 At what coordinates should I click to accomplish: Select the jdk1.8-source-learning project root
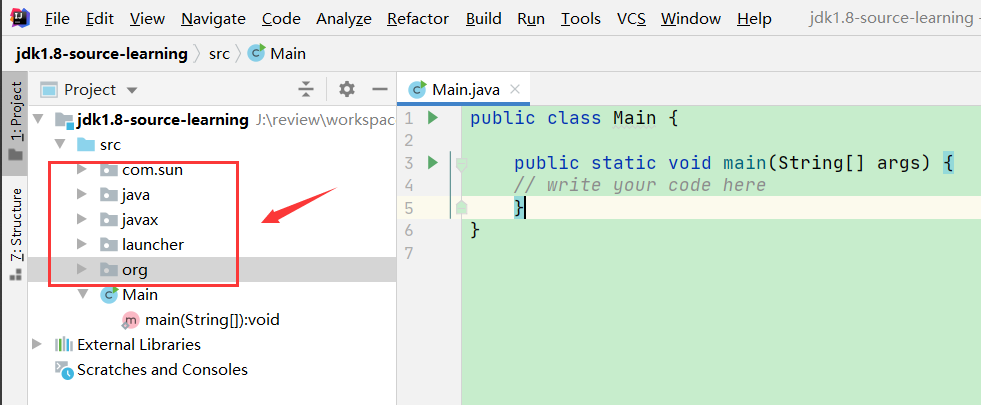click(x=163, y=120)
